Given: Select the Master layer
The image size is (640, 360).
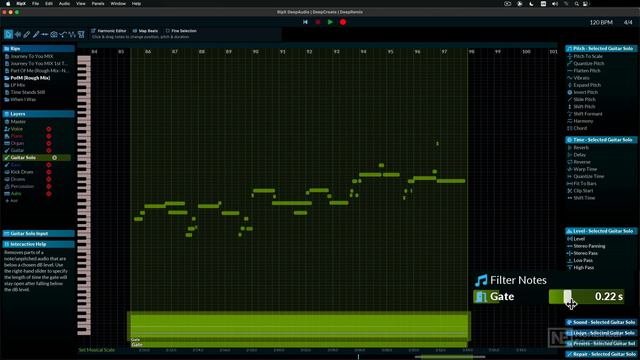Looking at the screenshot, I should 18,122.
